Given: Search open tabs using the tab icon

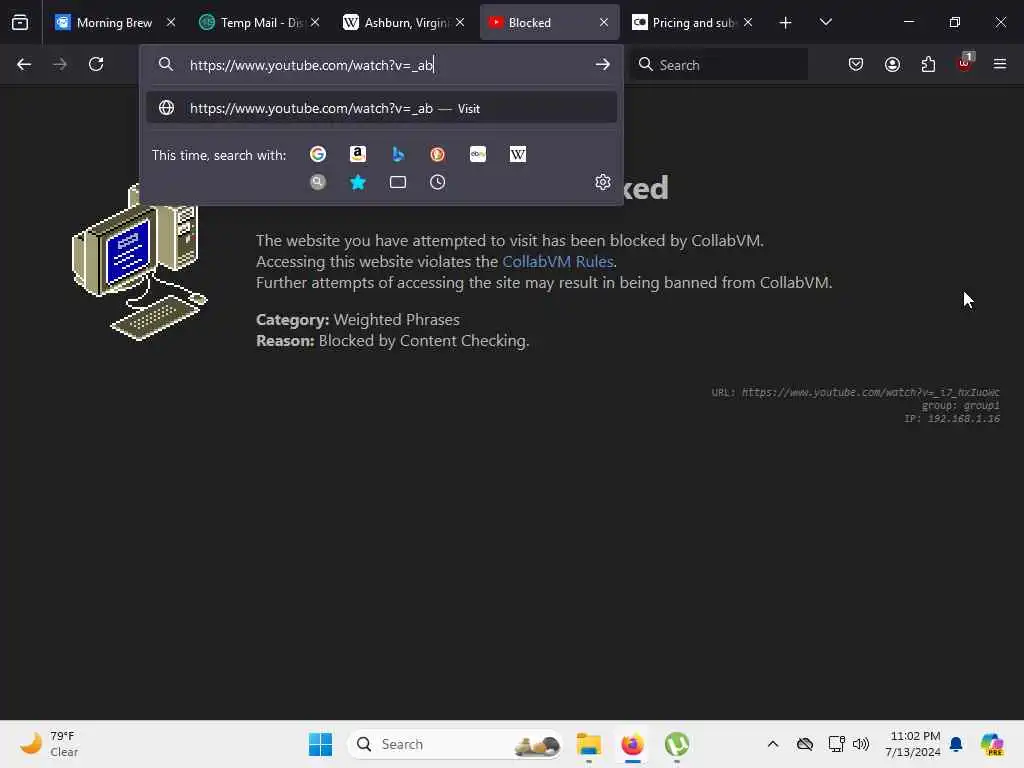Looking at the screenshot, I should (x=398, y=182).
